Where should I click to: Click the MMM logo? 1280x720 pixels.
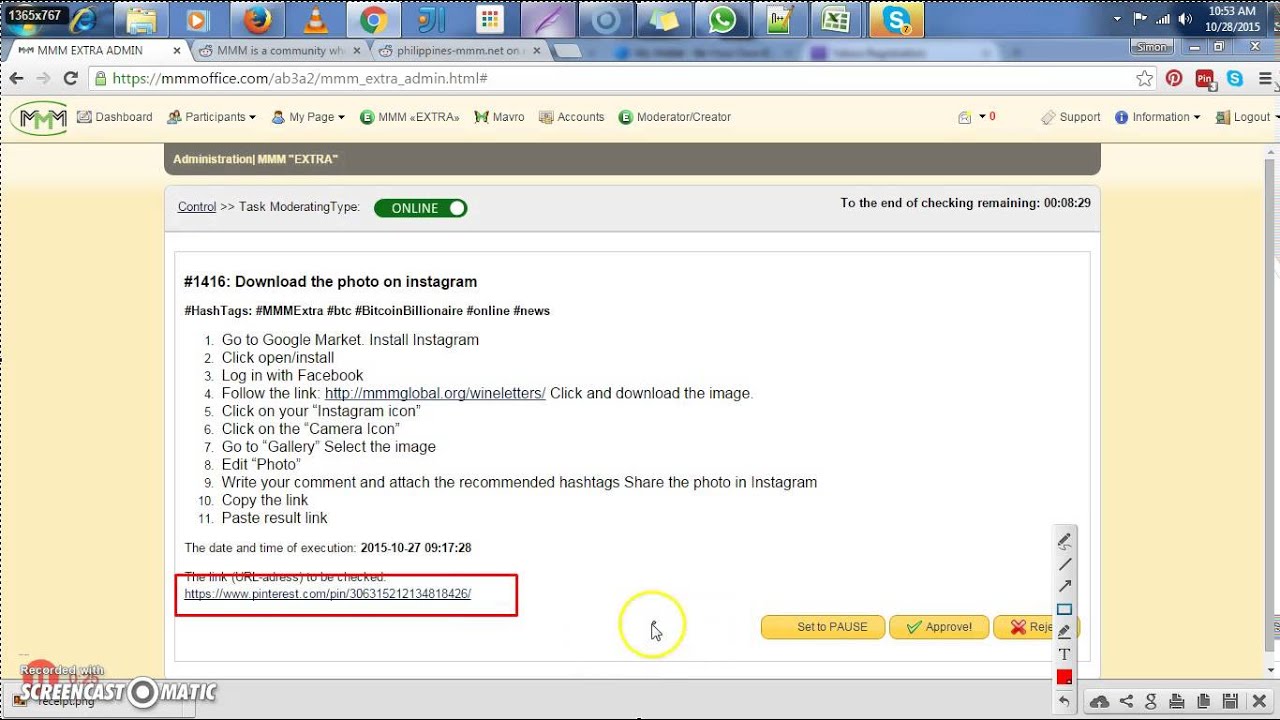click(39, 118)
